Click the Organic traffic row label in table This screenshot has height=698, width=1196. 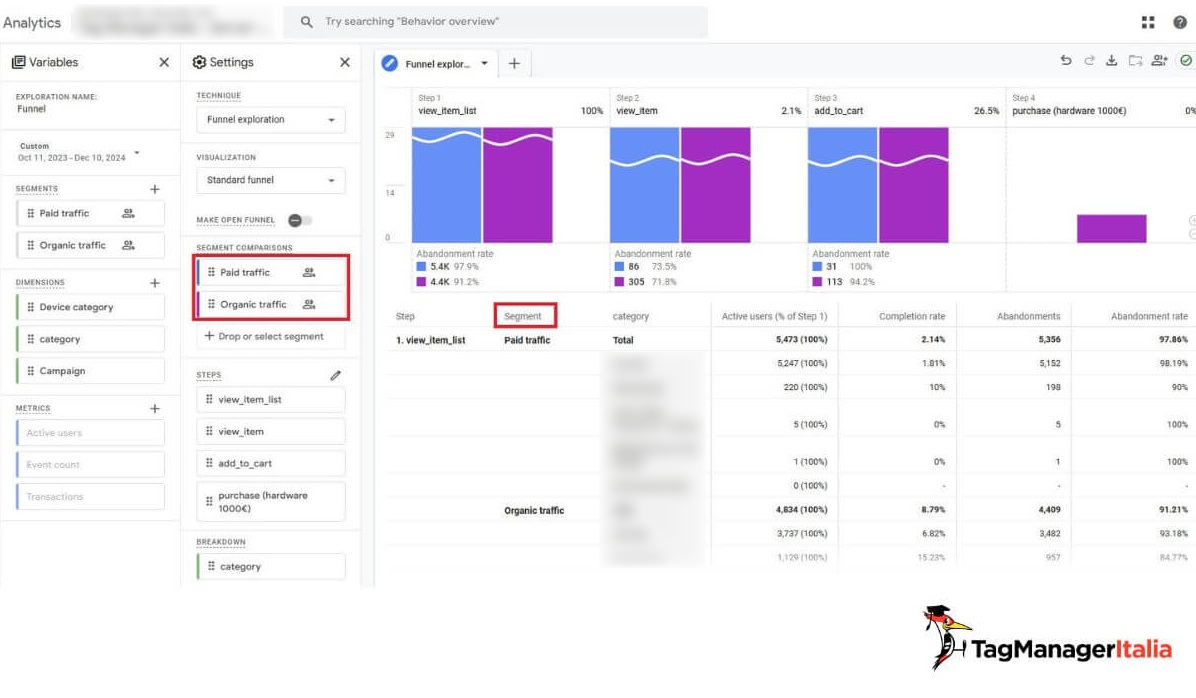(x=534, y=510)
